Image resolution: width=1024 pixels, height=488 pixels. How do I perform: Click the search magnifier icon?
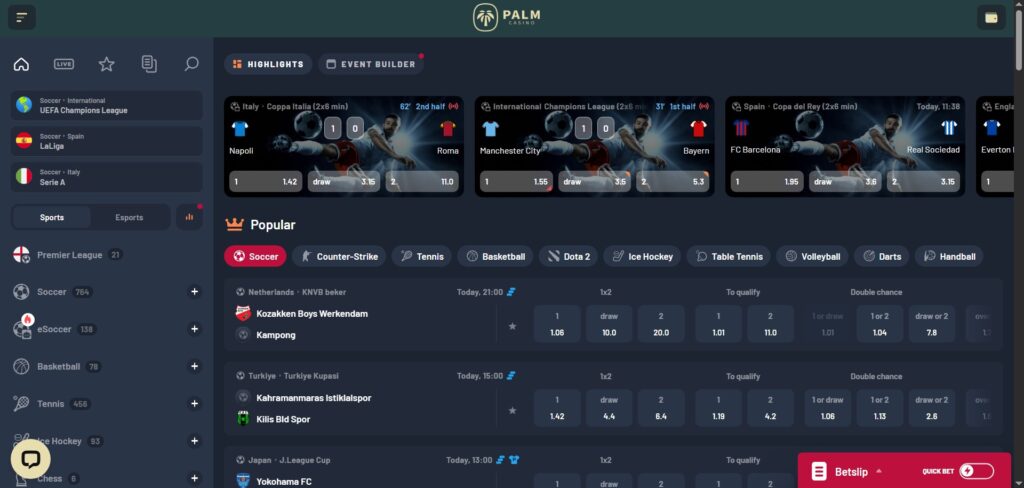click(191, 64)
